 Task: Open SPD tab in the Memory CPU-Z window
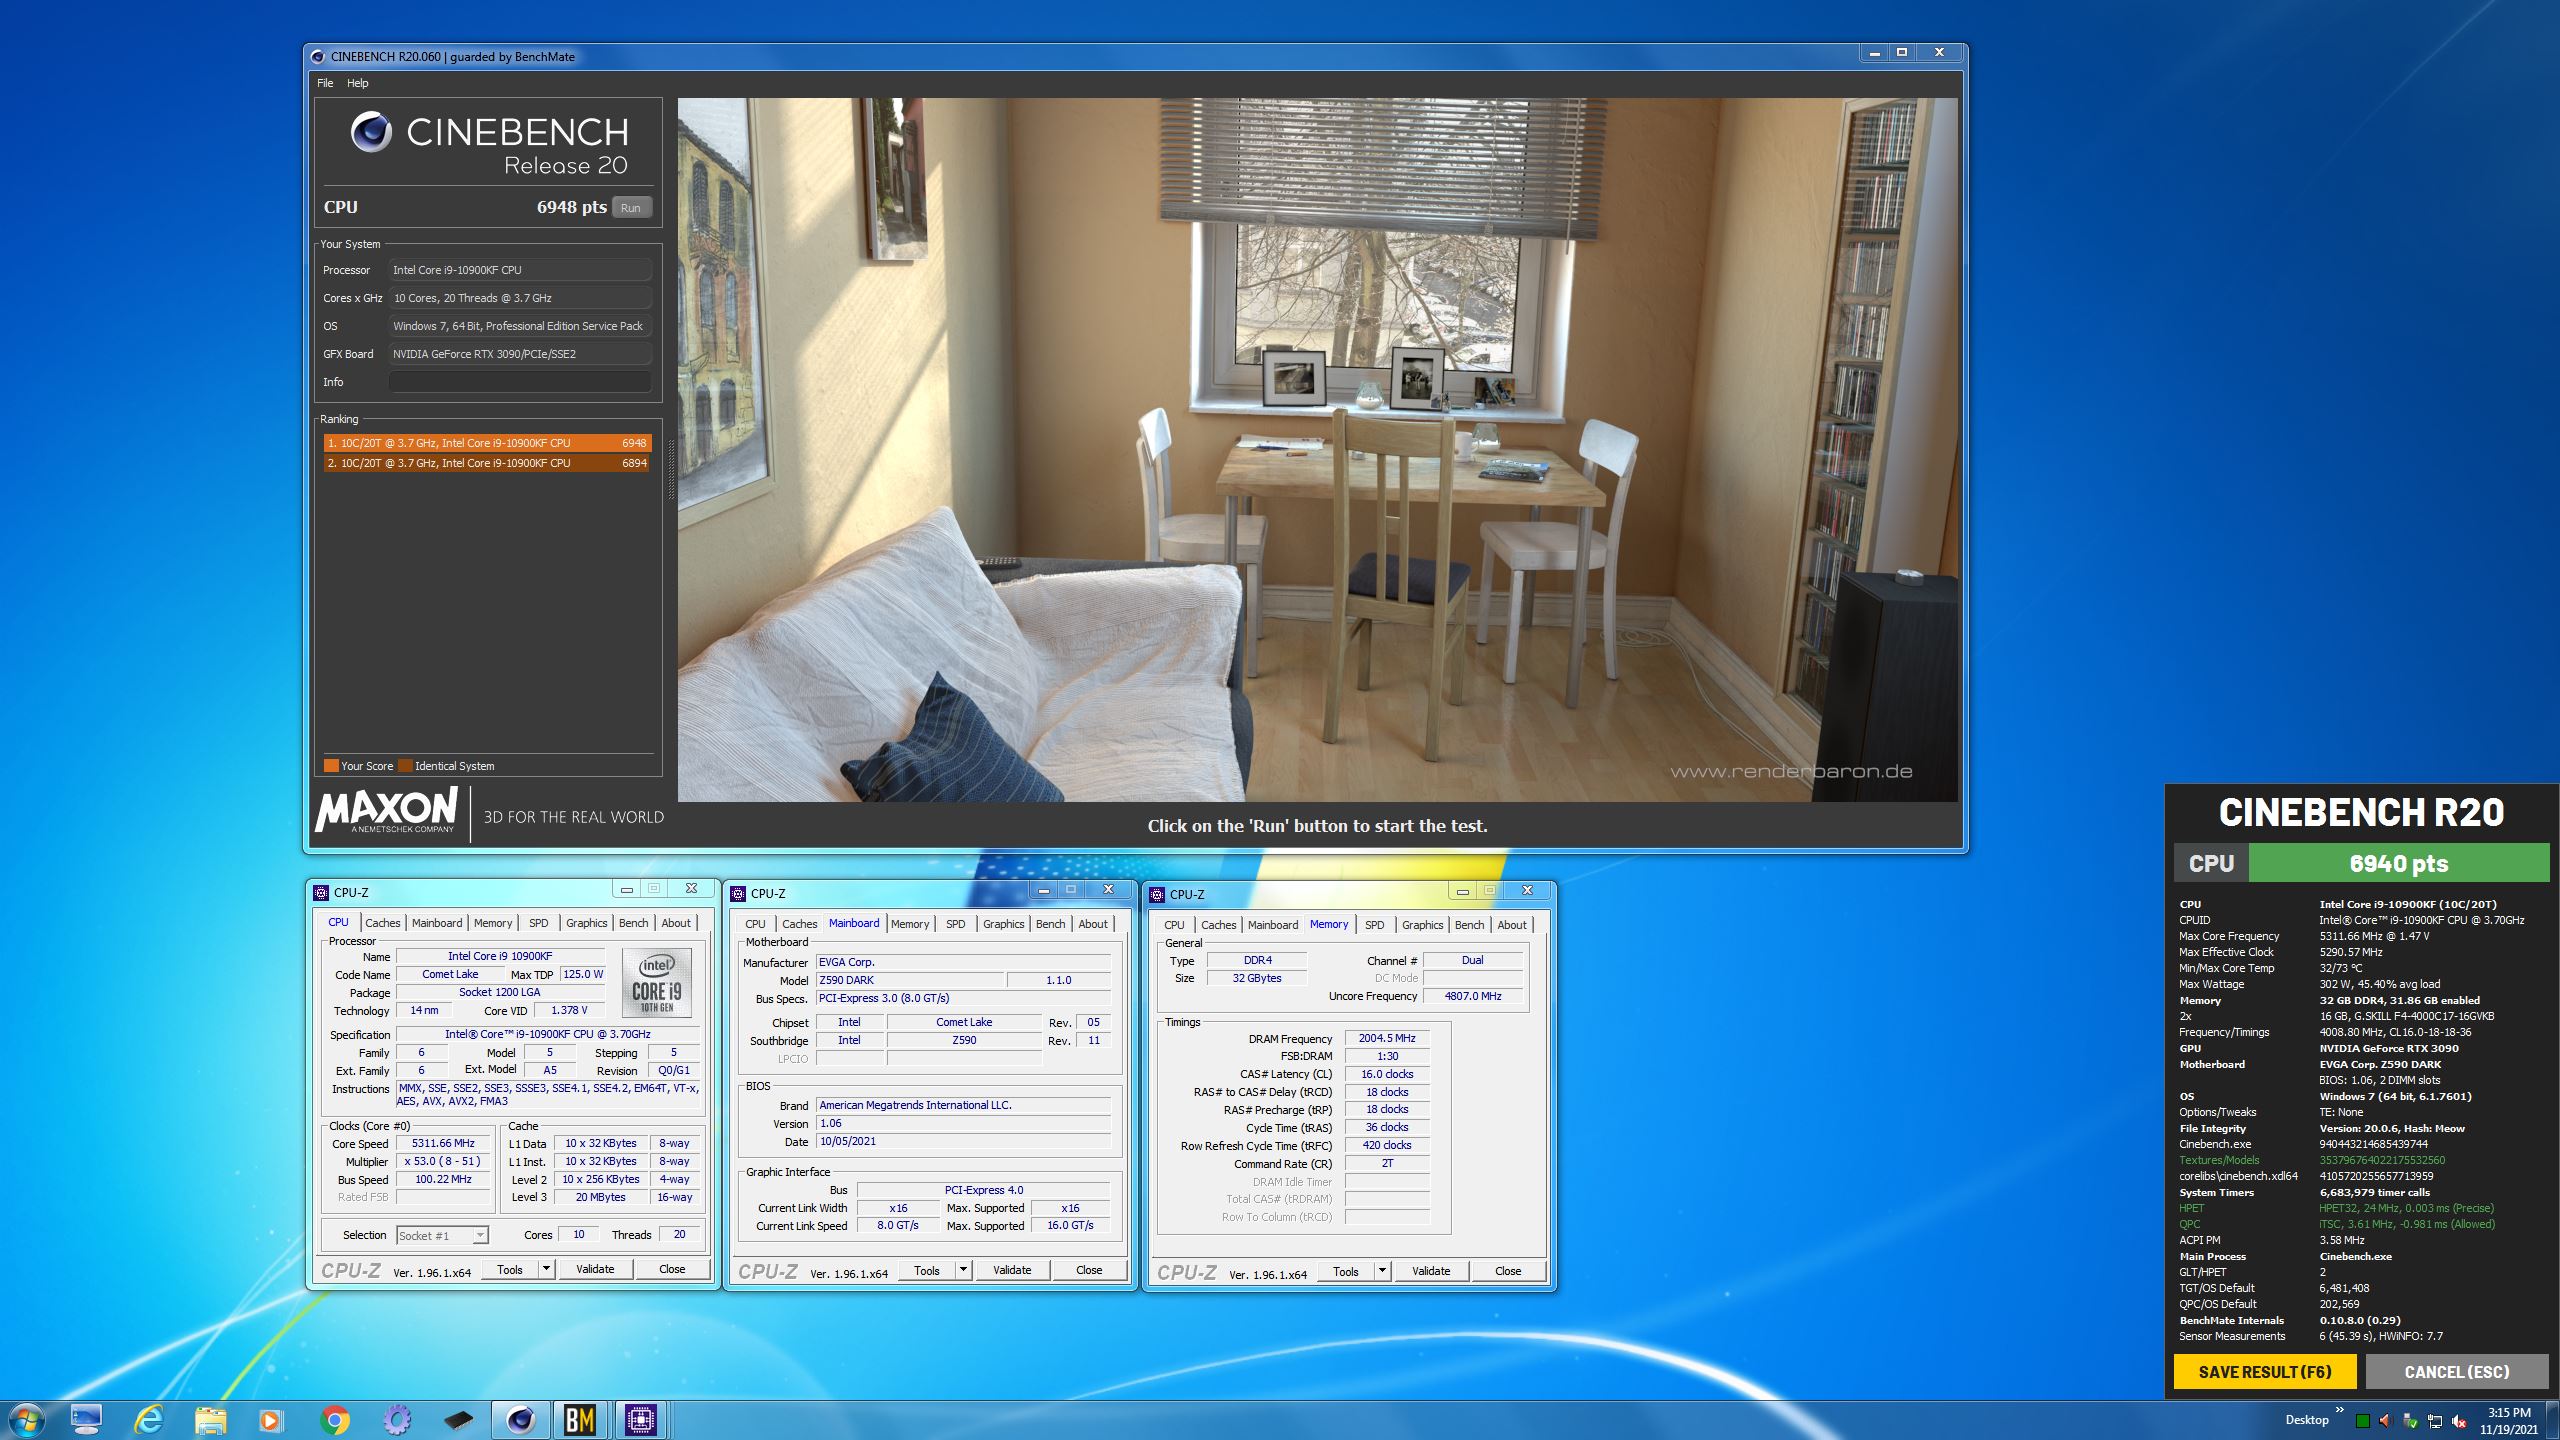pos(1374,925)
